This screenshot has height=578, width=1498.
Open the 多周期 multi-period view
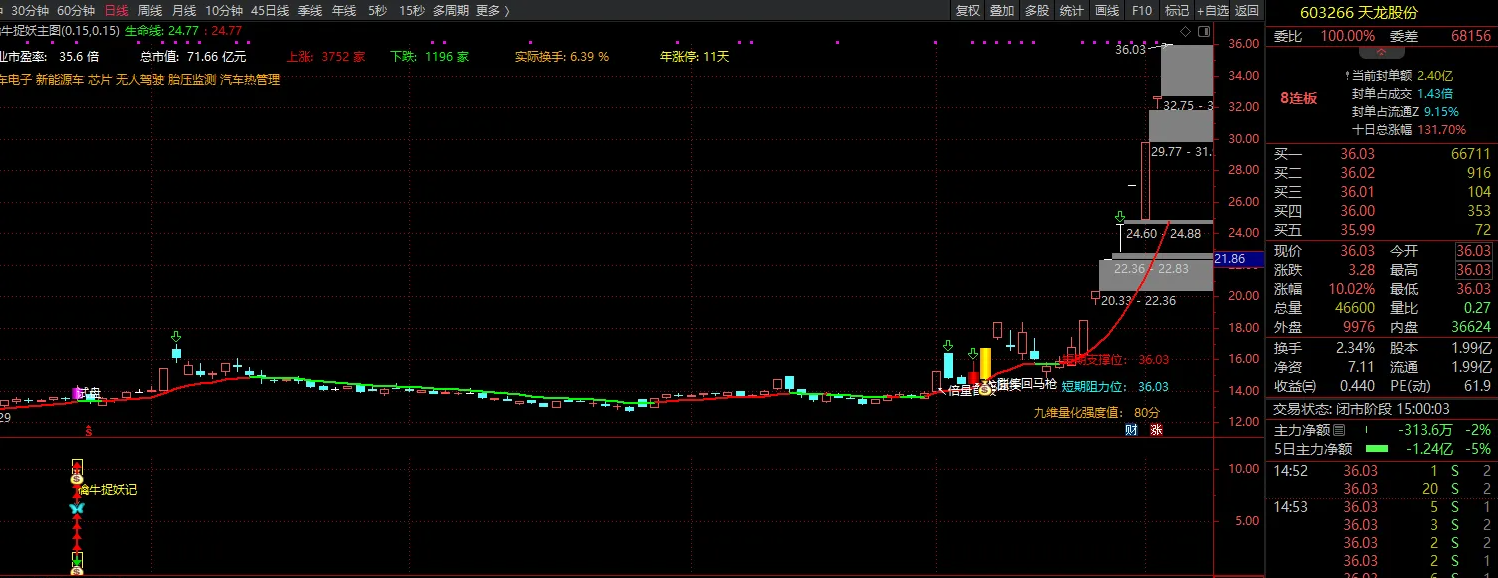point(451,10)
